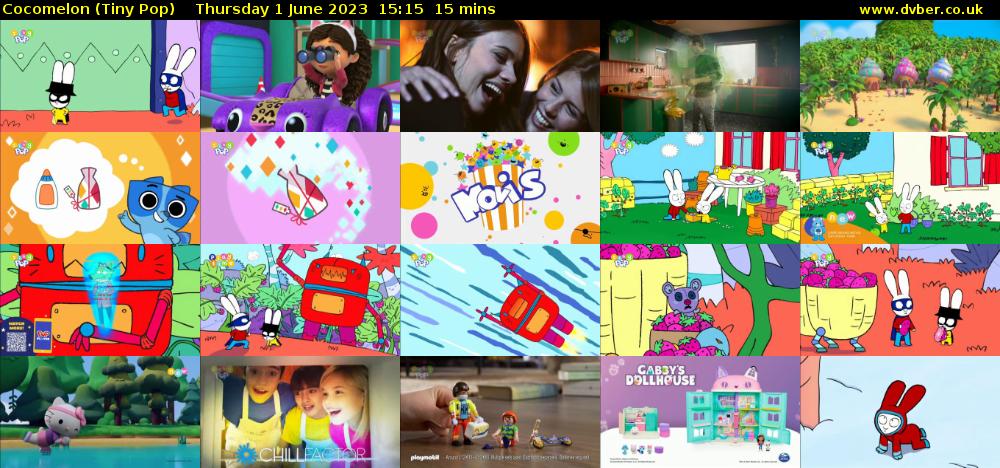Select the flying red robot thumbnail
This screenshot has height=468, width=1000.
[500, 300]
